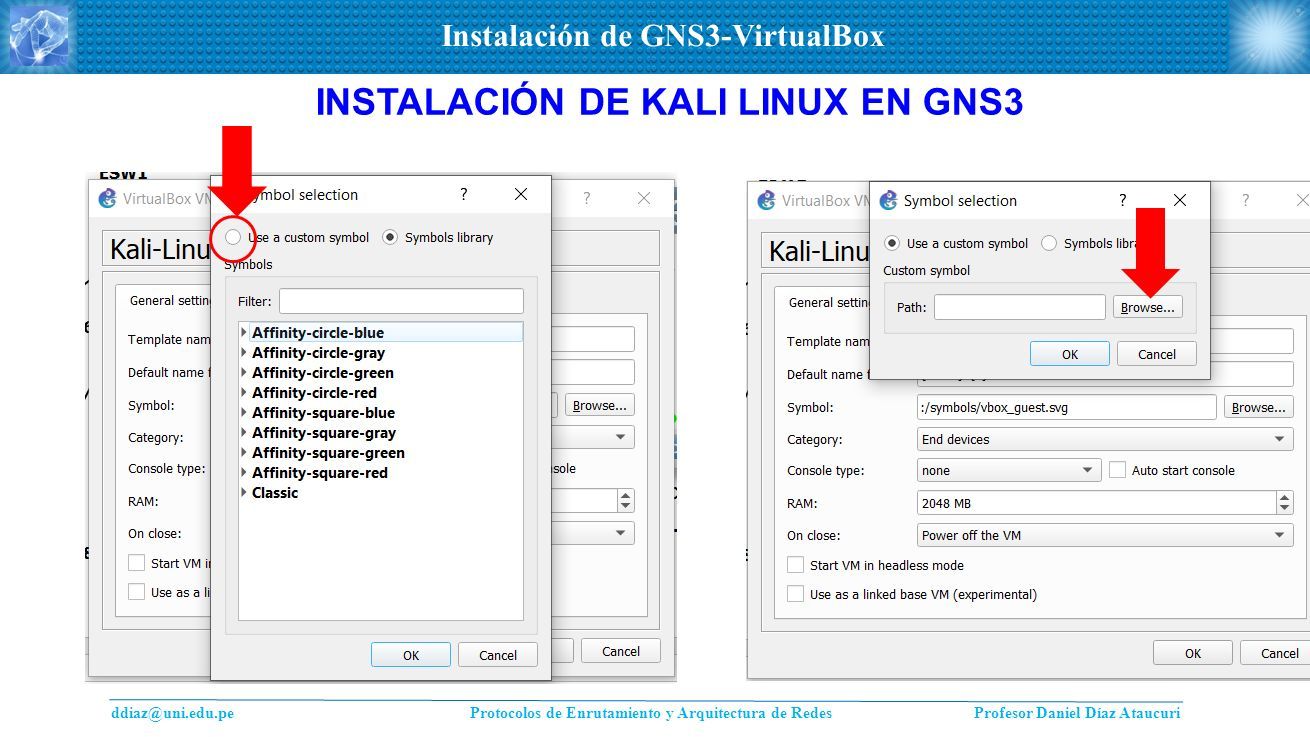Click Browse next to Symbol in right VM window
The height and width of the screenshot is (737, 1310).
(1259, 407)
